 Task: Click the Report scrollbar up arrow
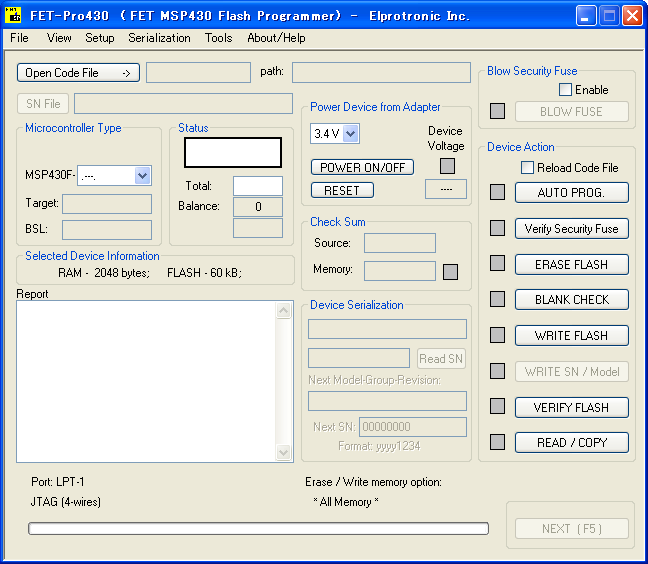click(x=284, y=310)
